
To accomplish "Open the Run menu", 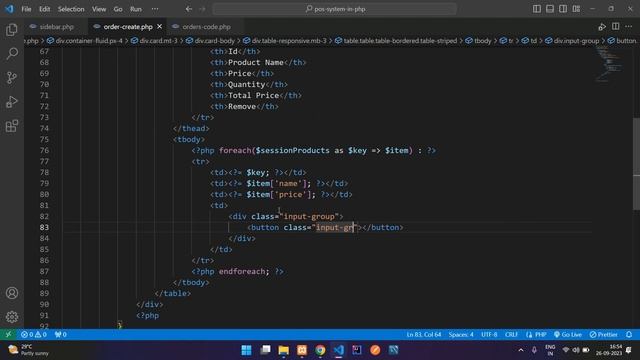I will (x=136, y=9).
